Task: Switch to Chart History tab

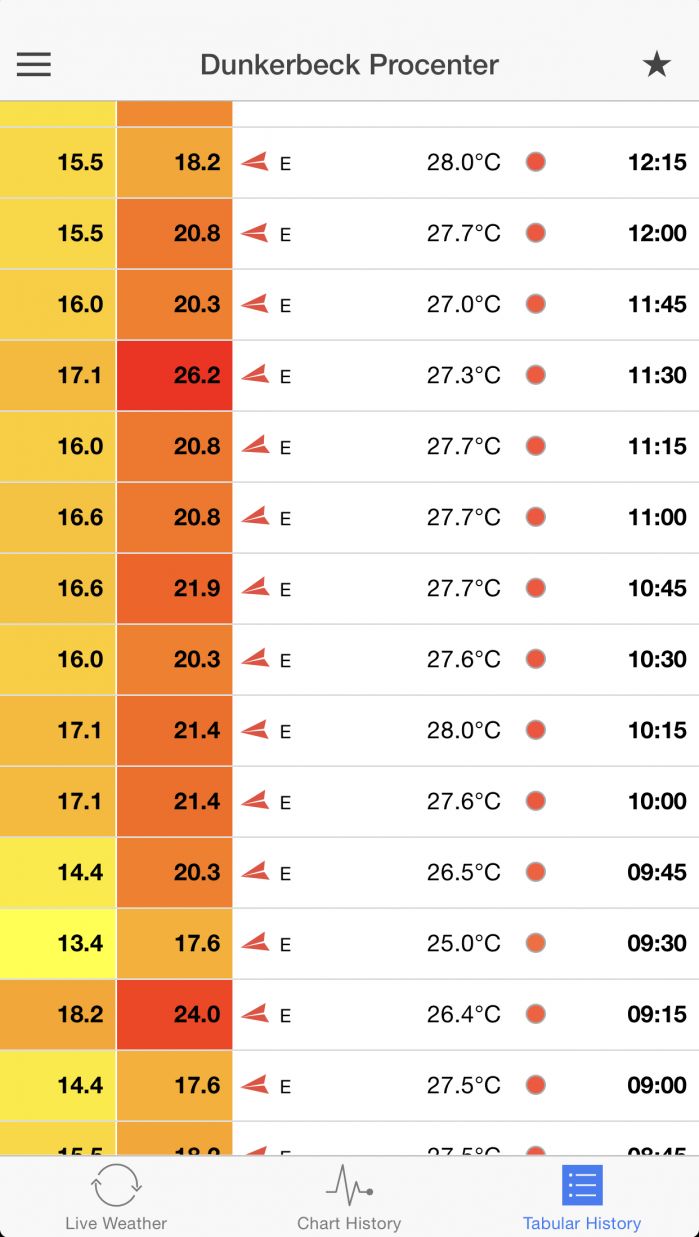Action: 349,1223
